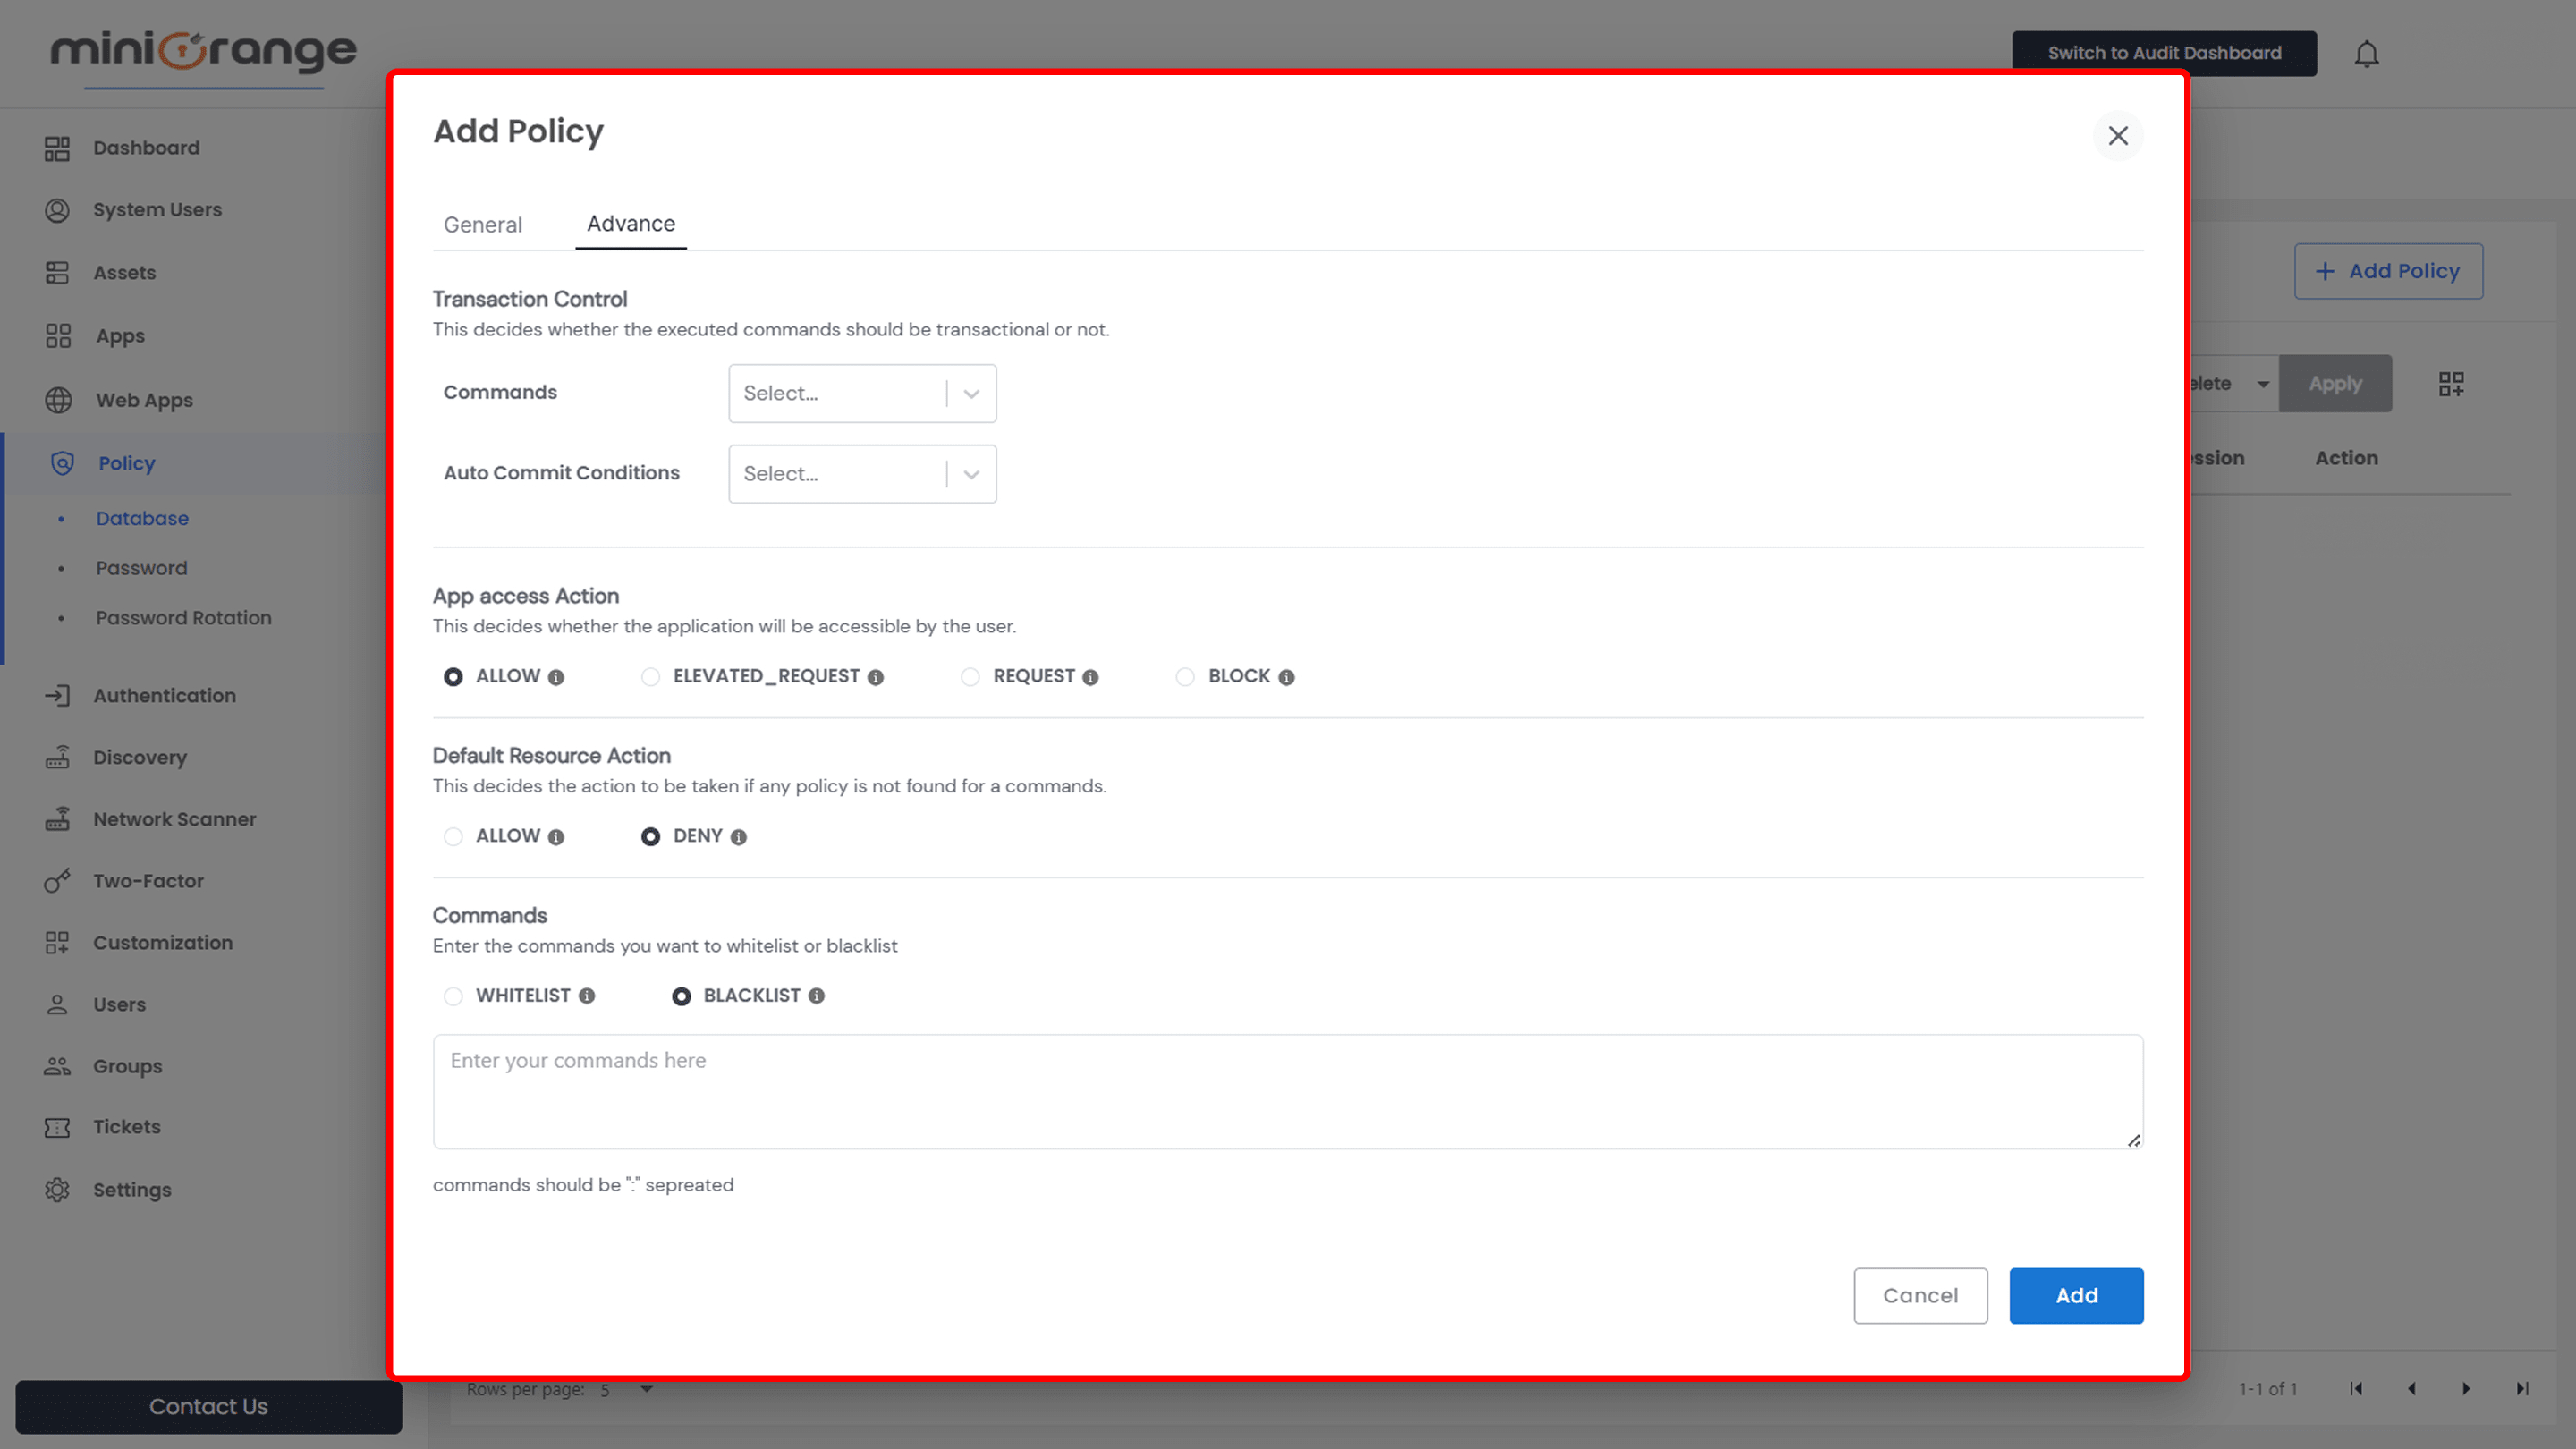Open the Commands select dropdown
This screenshot has height=1449, width=2576.
point(862,393)
